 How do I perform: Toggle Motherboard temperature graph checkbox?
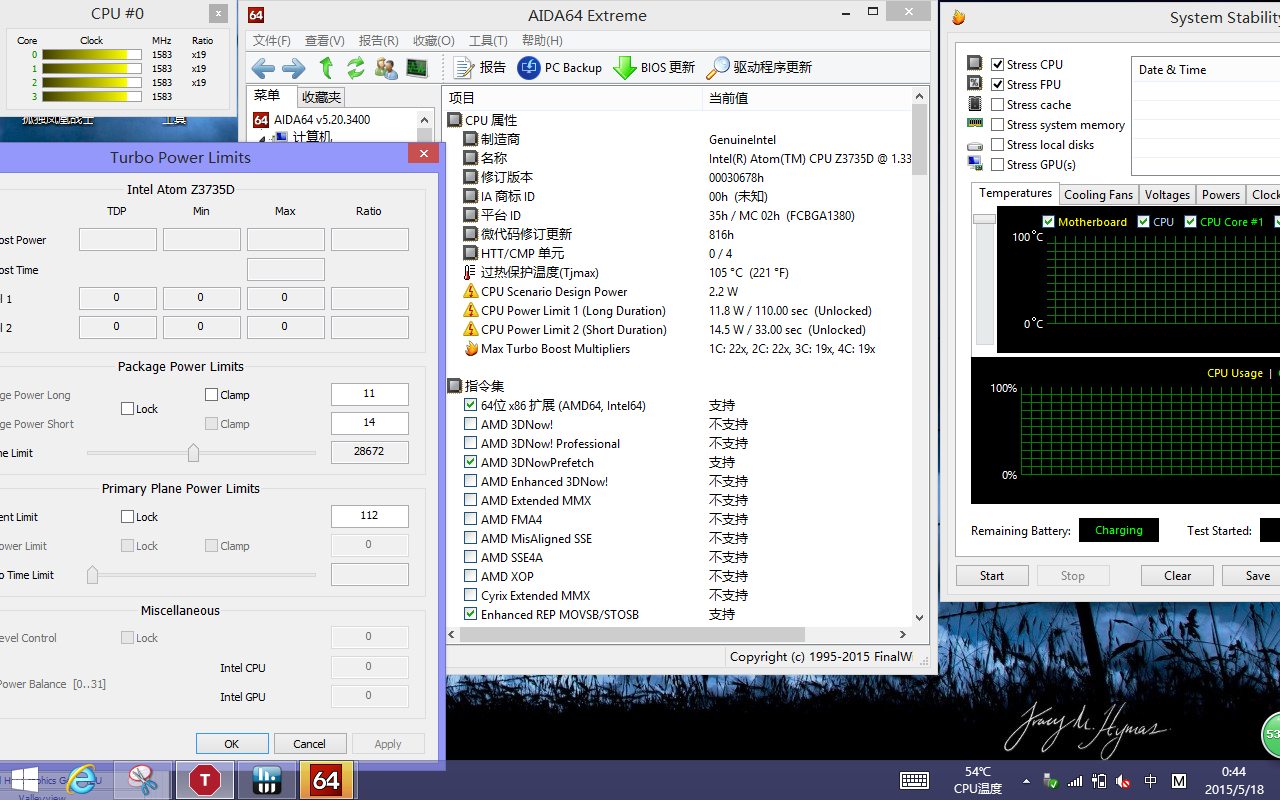(x=1048, y=222)
